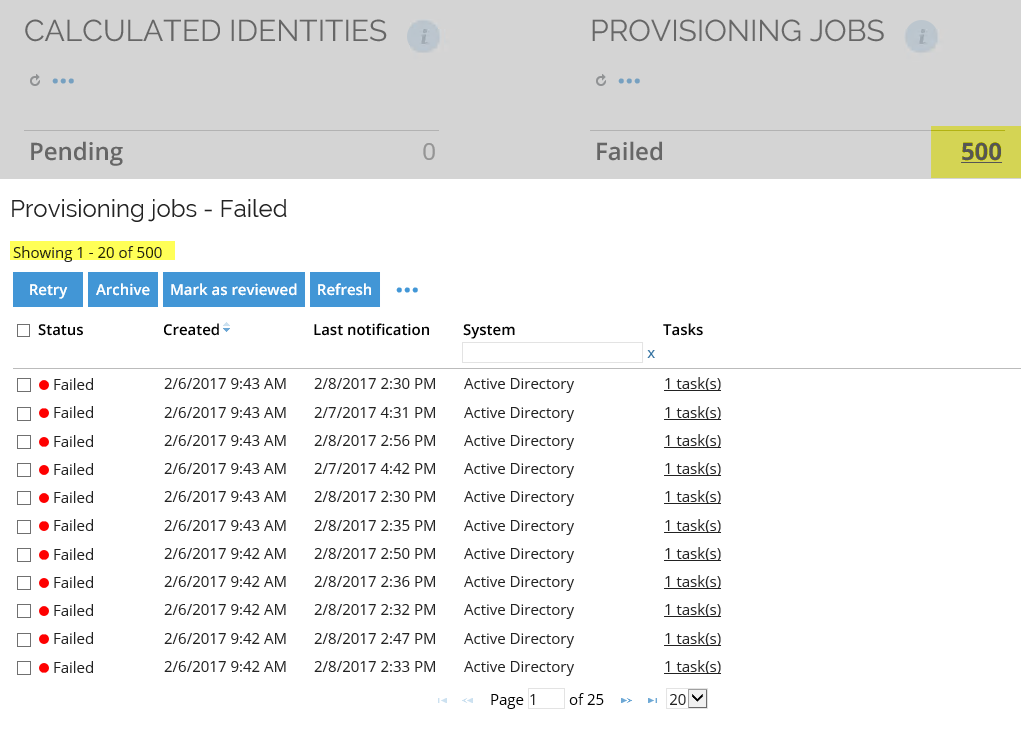
Task: Click the System filter text box
Action: tap(552, 353)
